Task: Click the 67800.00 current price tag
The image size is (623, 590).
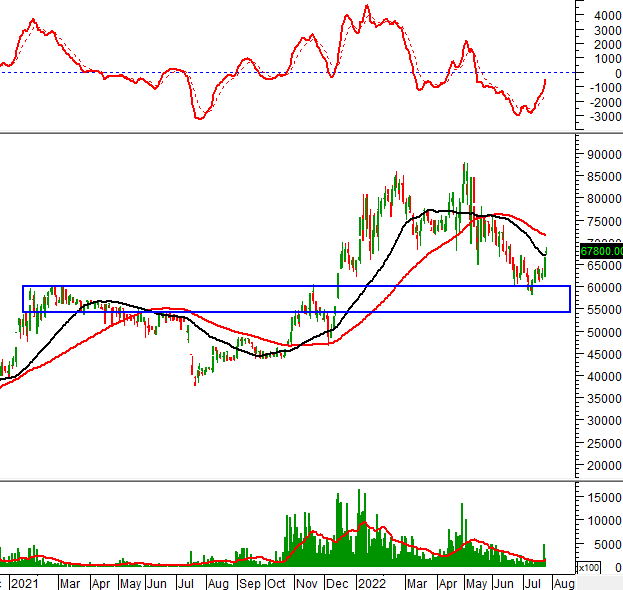Action: tap(602, 251)
